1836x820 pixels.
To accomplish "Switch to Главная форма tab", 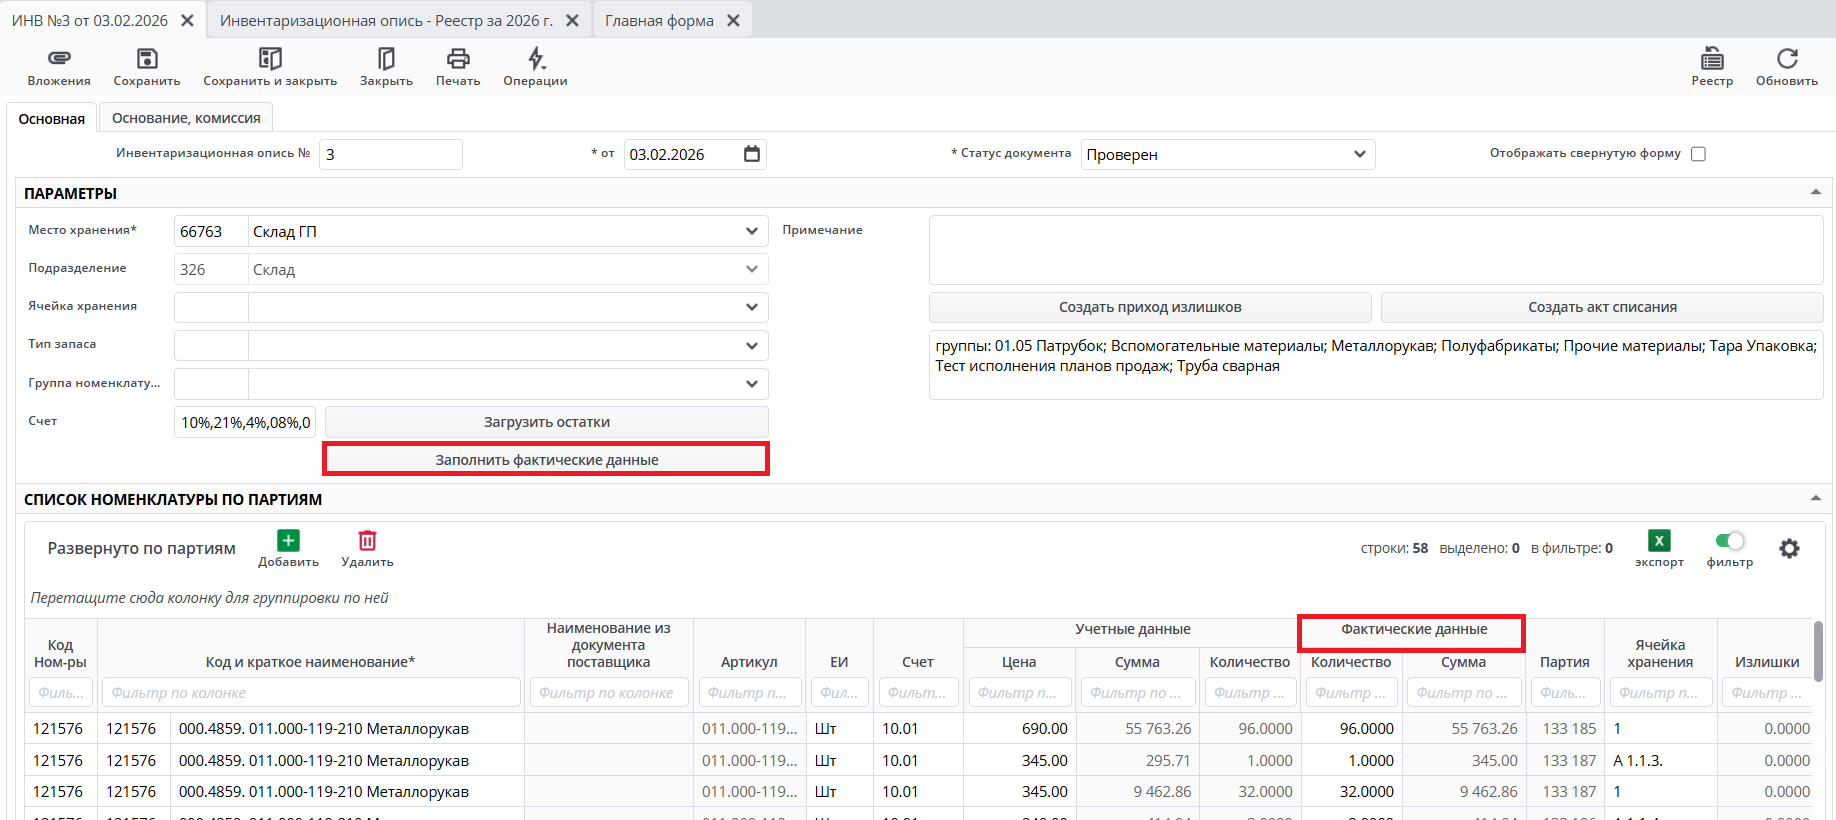I will 659,20.
